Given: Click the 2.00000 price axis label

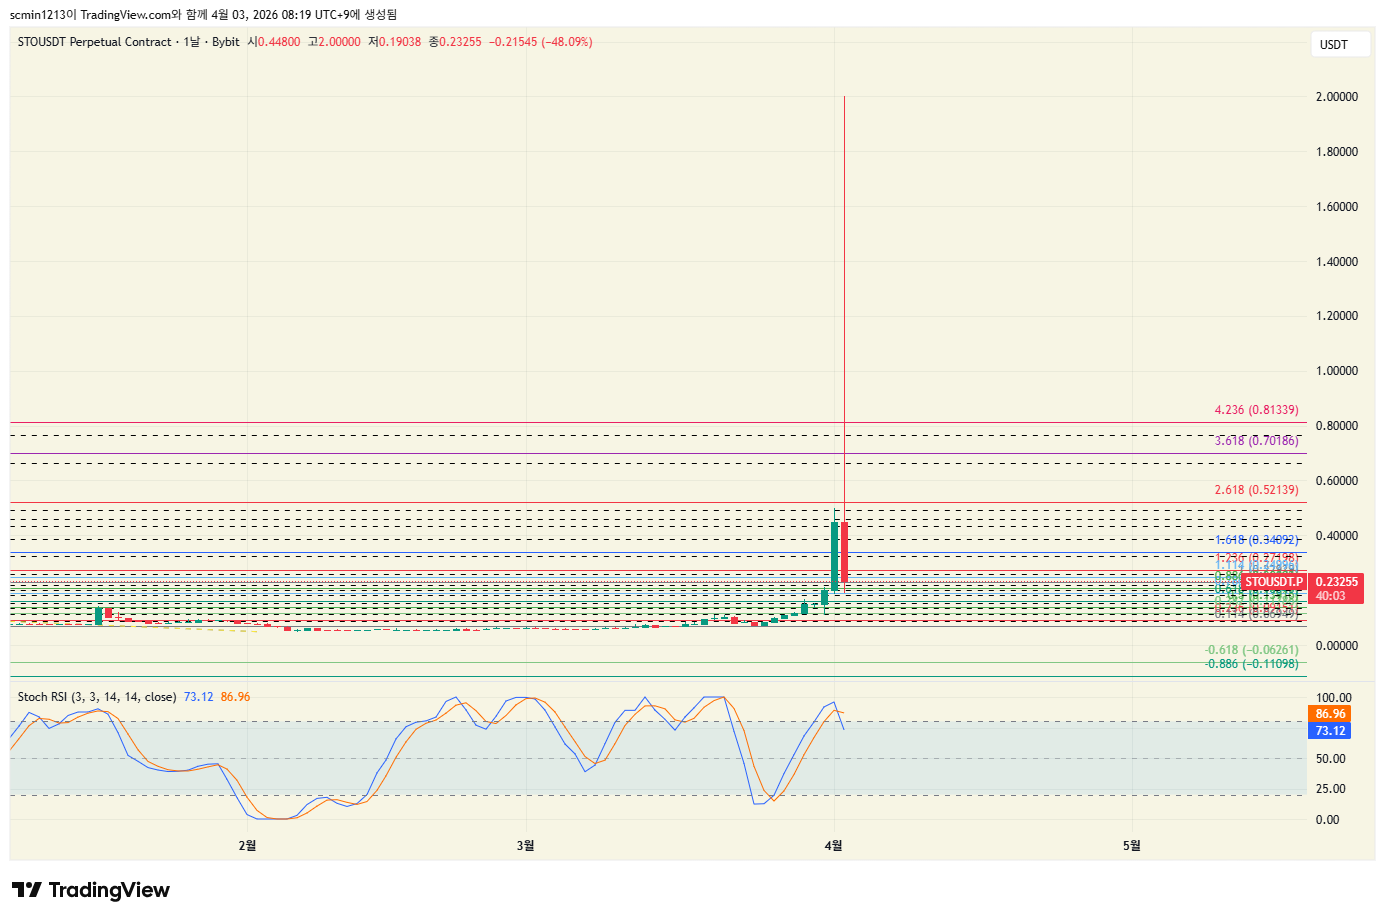Looking at the screenshot, I should coord(1336,97).
